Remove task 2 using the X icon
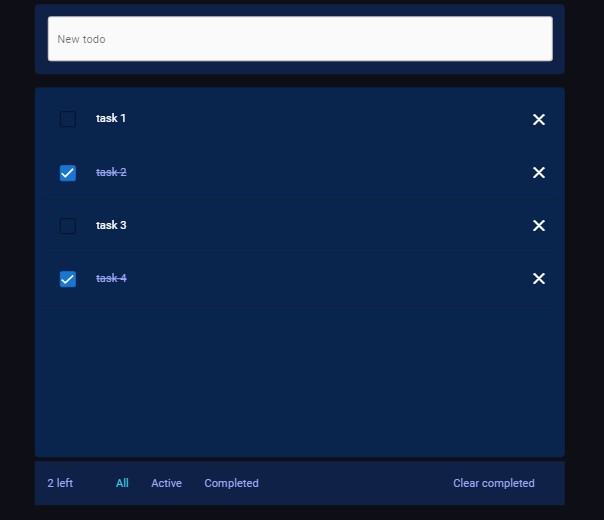 538,173
